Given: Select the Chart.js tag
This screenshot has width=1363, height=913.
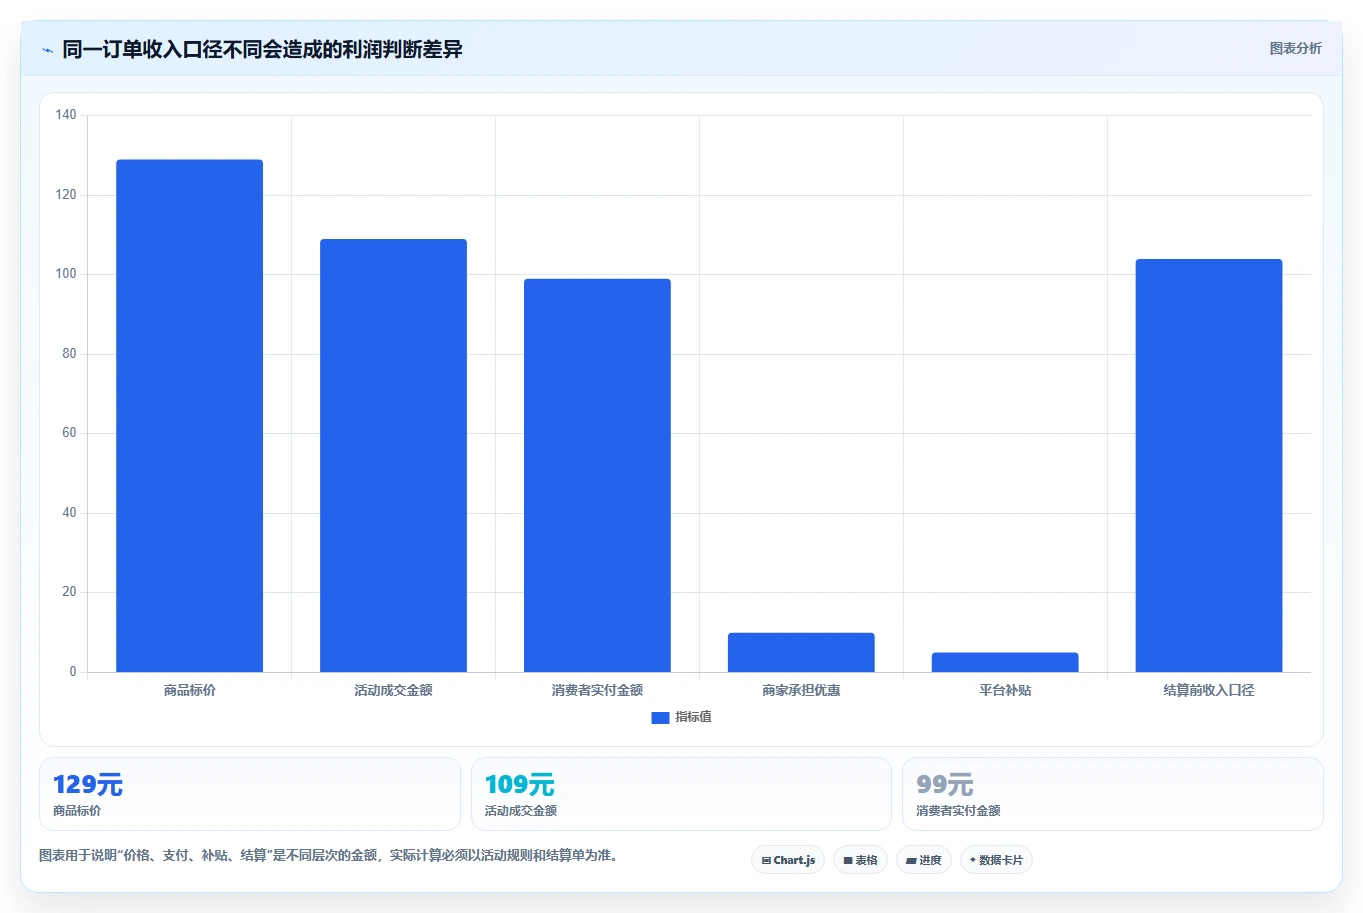Looking at the screenshot, I should tap(788, 860).
